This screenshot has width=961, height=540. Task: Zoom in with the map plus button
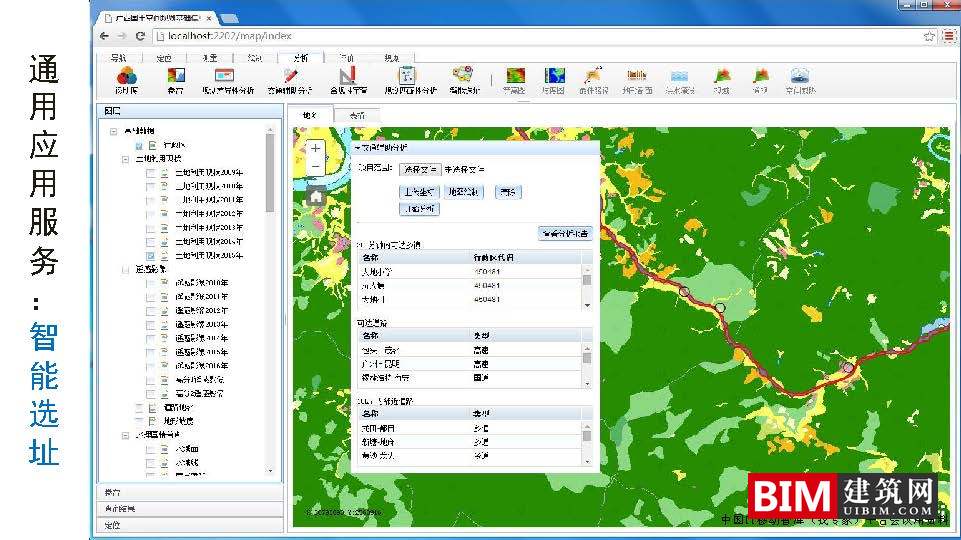coord(316,148)
